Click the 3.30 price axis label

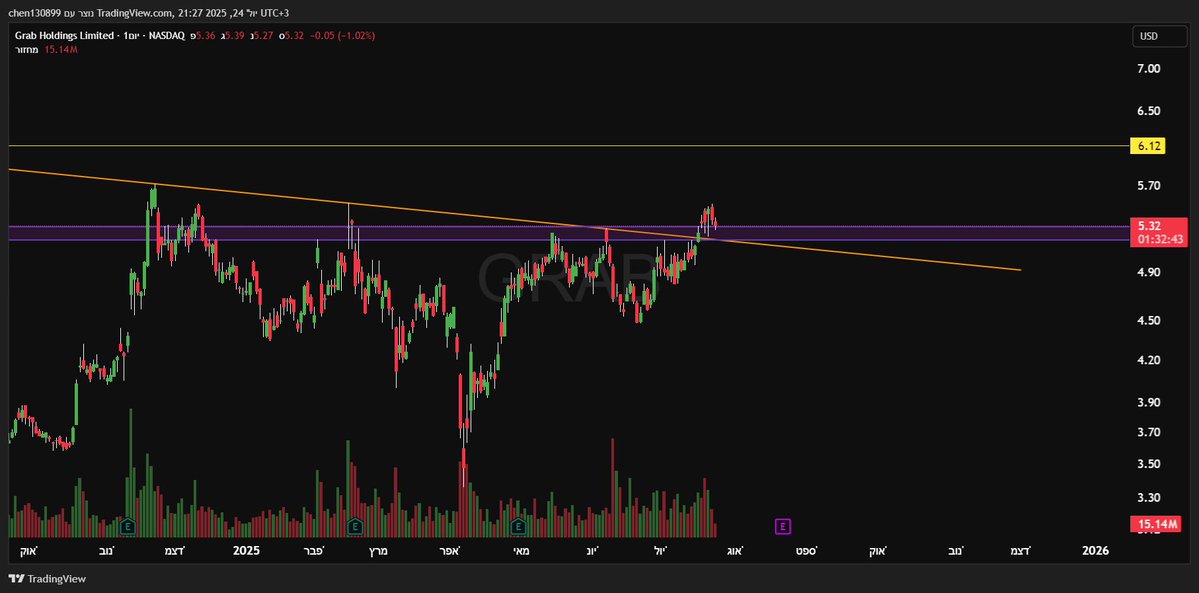pyautogui.click(x=1149, y=498)
